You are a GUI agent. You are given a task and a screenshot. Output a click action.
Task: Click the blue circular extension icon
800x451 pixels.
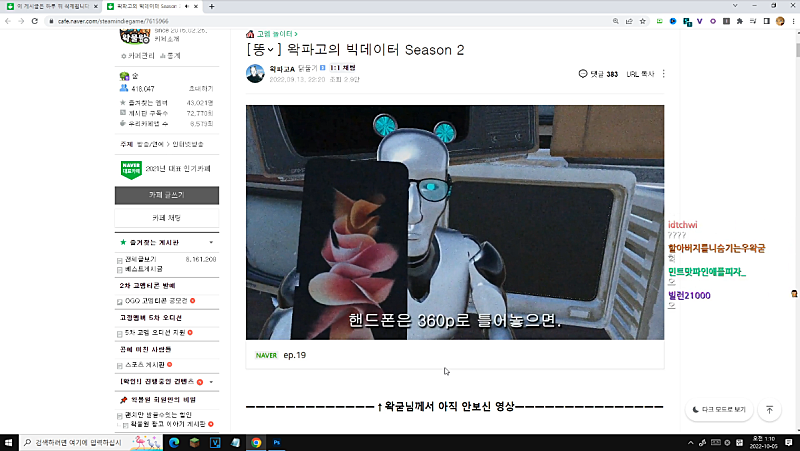click(x=673, y=21)
